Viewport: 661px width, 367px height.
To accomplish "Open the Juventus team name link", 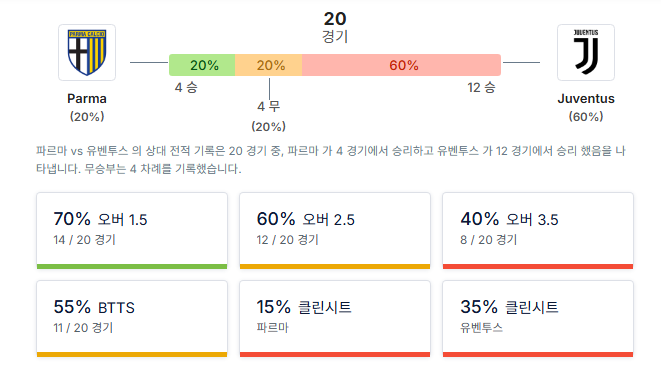I will (586, 99).
